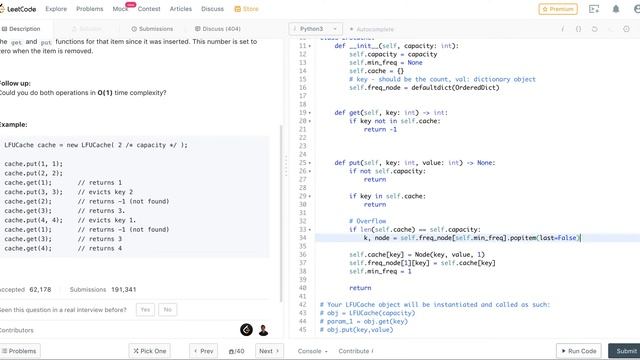
Task: Open the LeetCode home logo
Action: click(x=18, y=9)
